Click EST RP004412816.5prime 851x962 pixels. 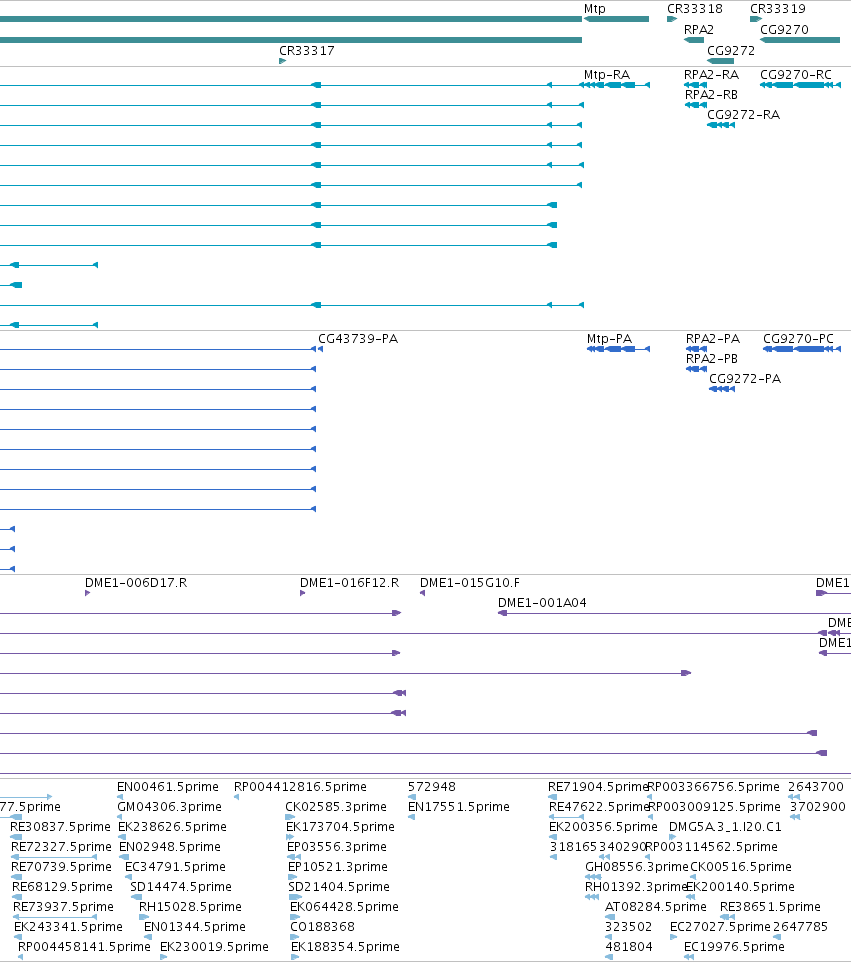point(300,787)
